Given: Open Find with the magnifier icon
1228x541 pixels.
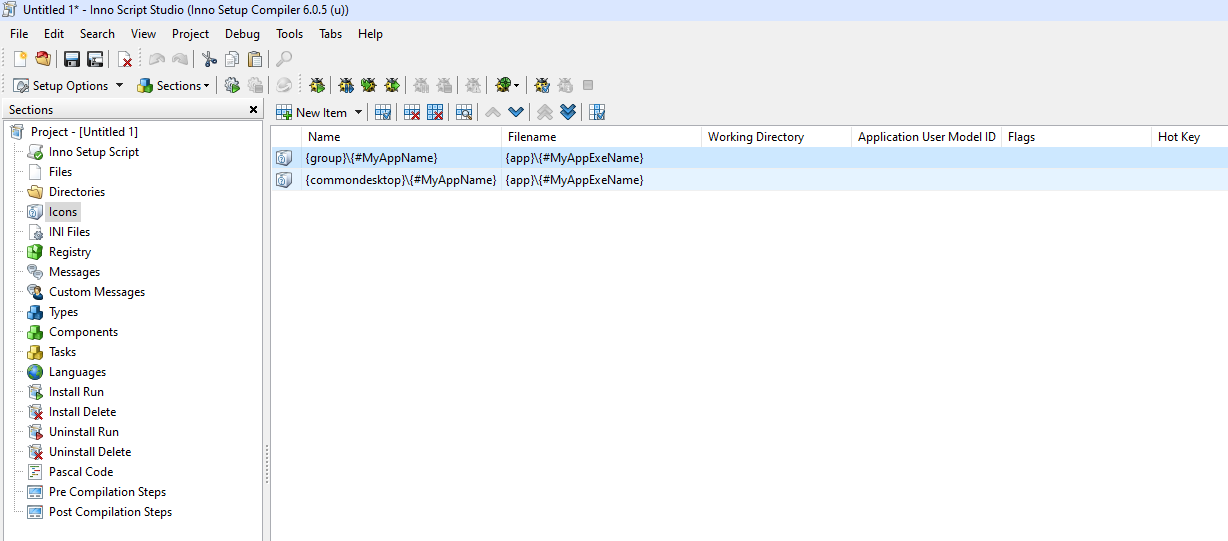Looking at the screenshot, I should [285, 59].
